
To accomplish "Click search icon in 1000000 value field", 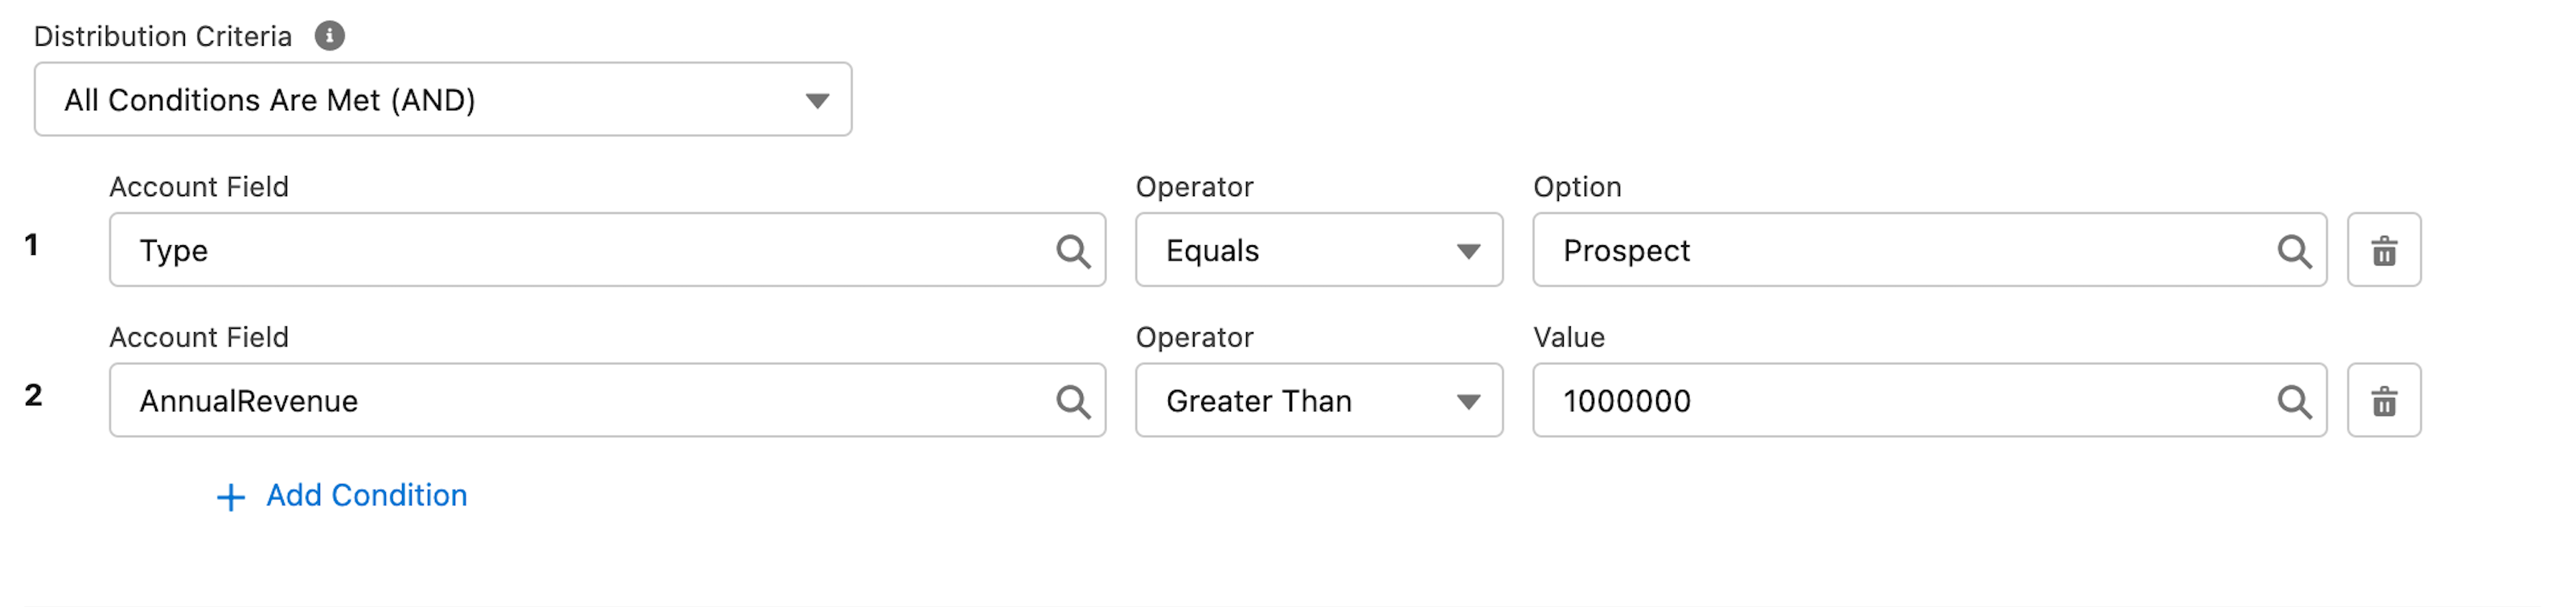I will [2294, 401].
